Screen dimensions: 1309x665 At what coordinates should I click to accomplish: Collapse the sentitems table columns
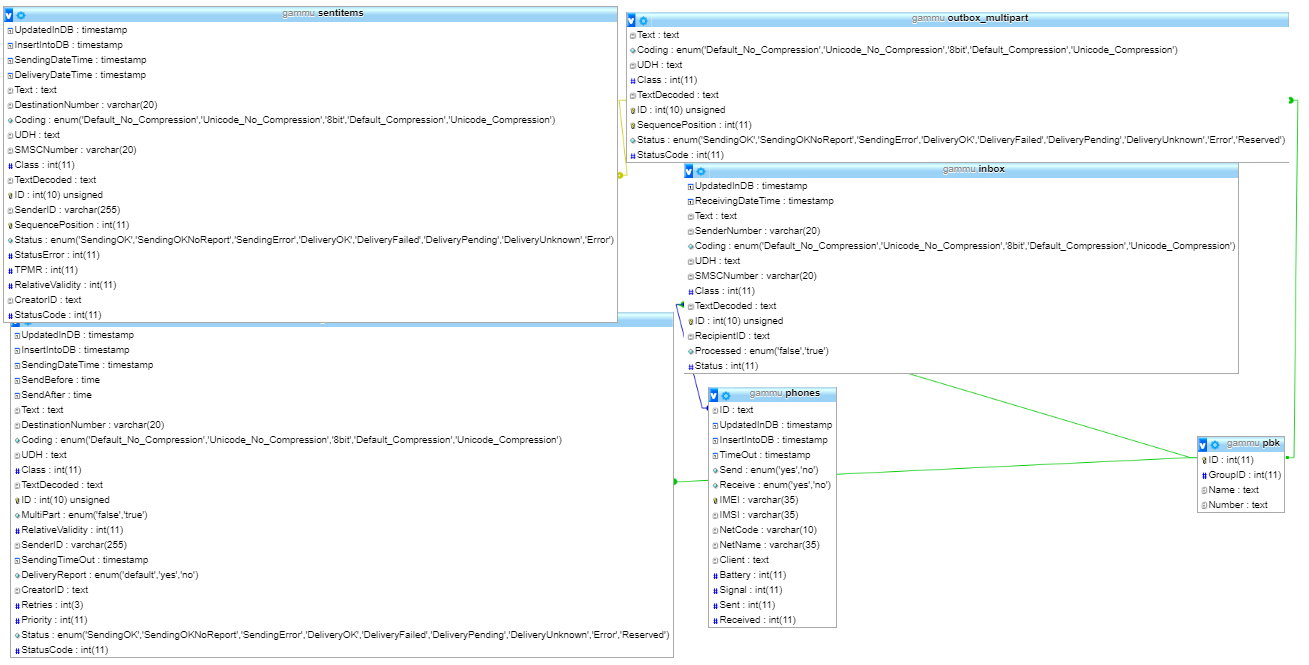(x=9, y=15)
